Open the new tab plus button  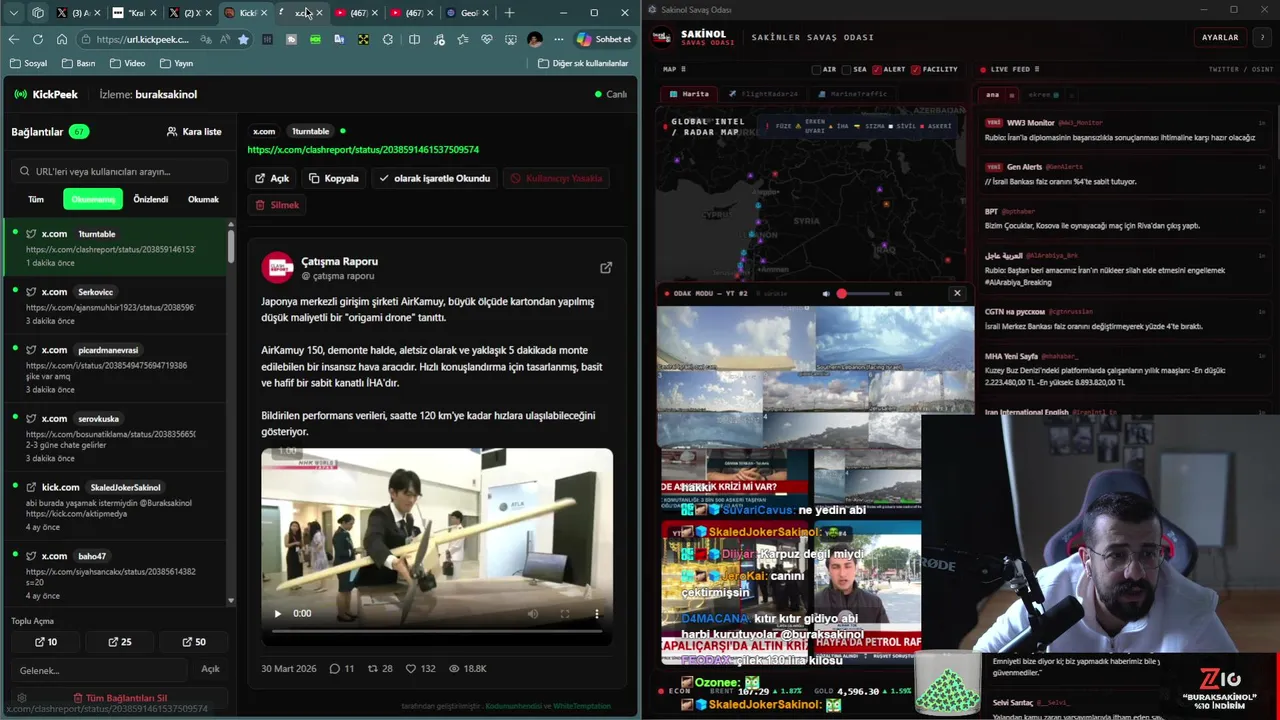[509, 13]
